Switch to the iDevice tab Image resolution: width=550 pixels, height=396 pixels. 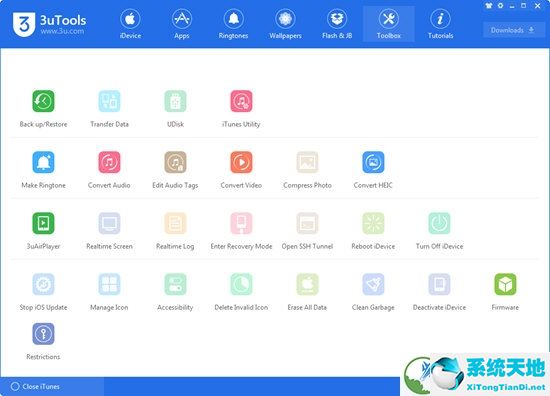pyautogui.click(x=130, y=24)
